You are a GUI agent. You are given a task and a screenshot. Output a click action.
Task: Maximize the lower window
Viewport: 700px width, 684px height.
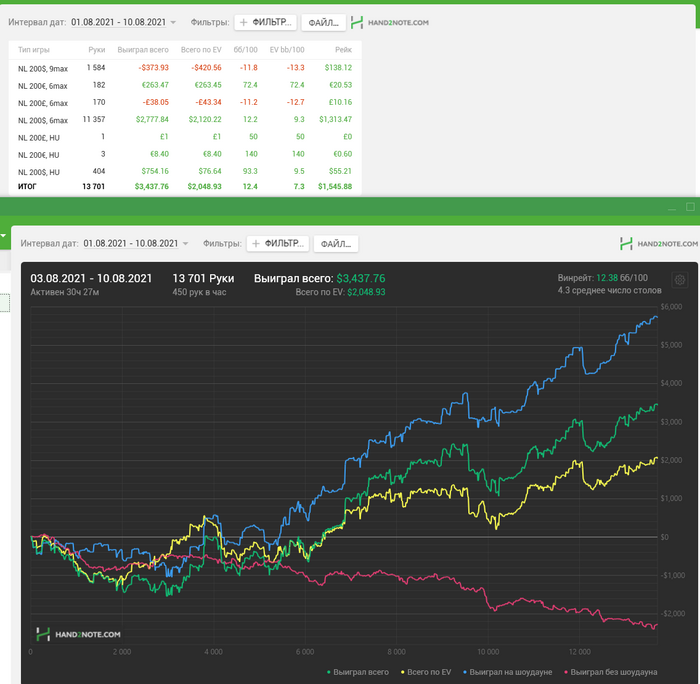pos(690,207)
